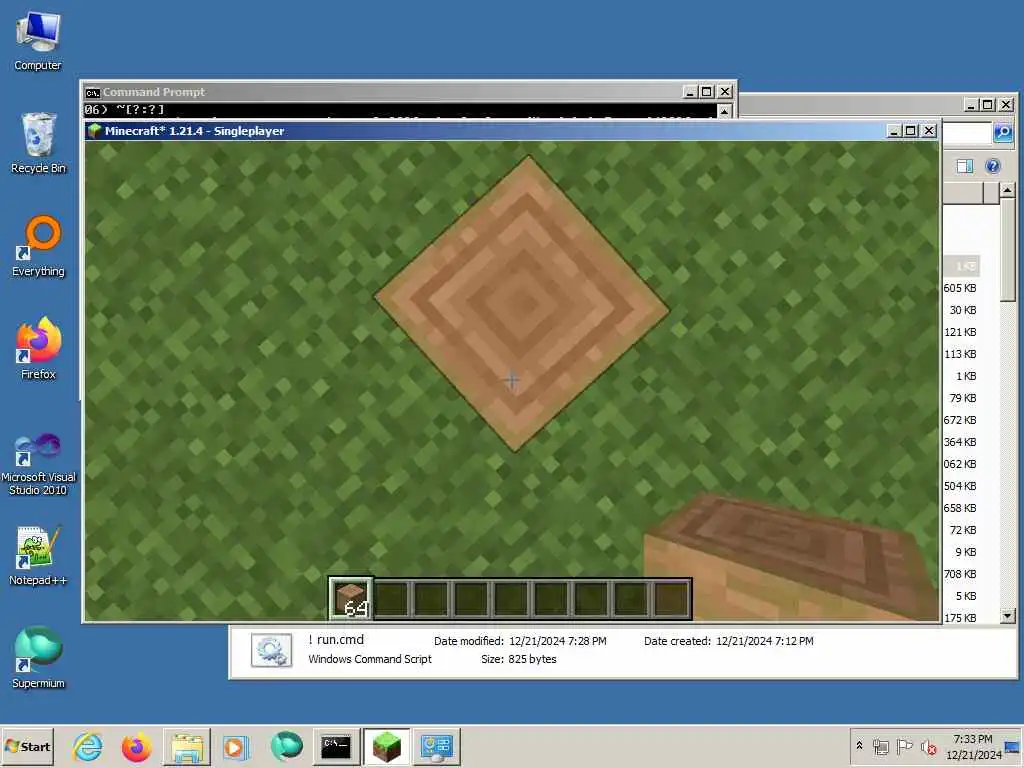The width and height of the screenshot is (1024, 768).
Task: Select the file row showing 504 KB
Action: tap(960, 486)
